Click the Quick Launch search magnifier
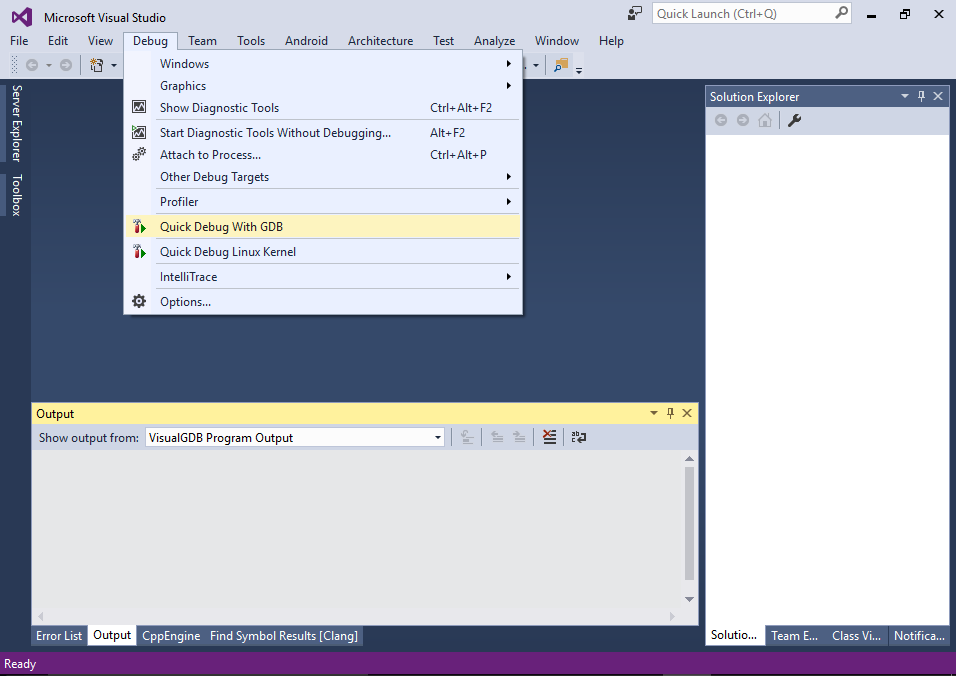Viewport: 956px width, 676px height. [x=841, y=13]
